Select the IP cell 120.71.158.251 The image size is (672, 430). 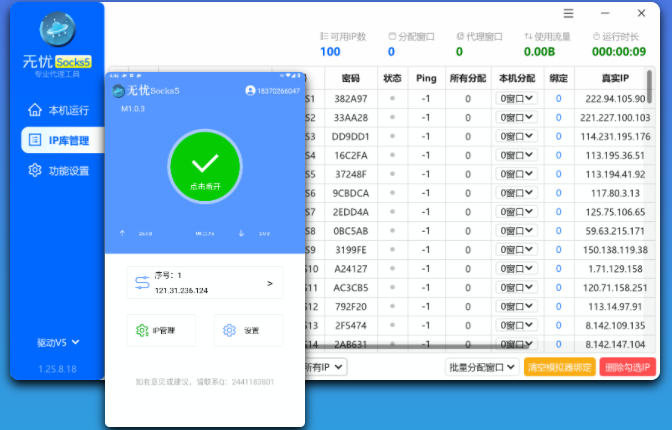(x=615, y=287)
